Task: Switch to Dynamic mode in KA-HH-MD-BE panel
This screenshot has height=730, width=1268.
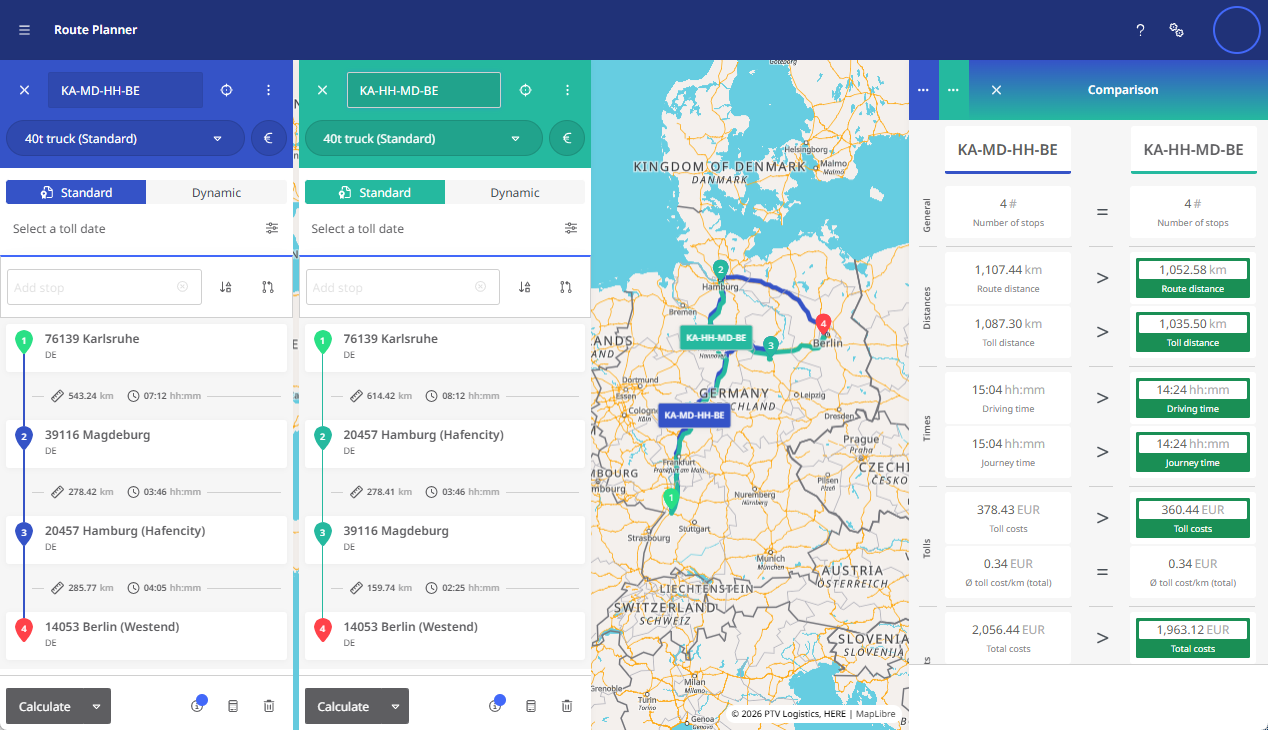Action: pyautogui.click(x=515, y=192)
